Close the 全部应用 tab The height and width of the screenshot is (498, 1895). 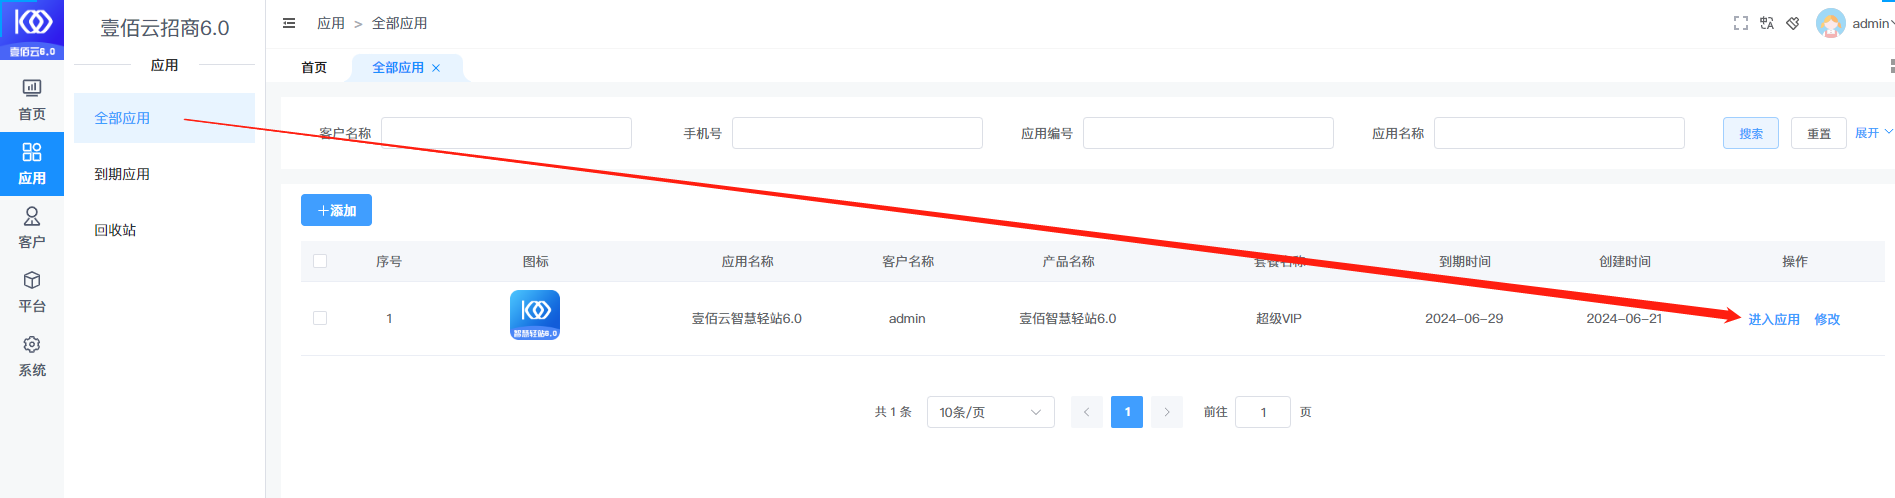(x=436, y=68)
